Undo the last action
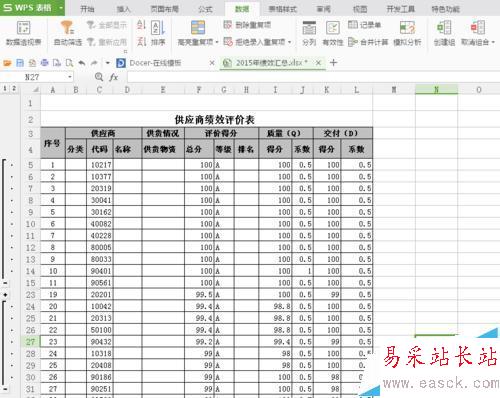The width and height of the screenshot is (500, 398). 82,63
